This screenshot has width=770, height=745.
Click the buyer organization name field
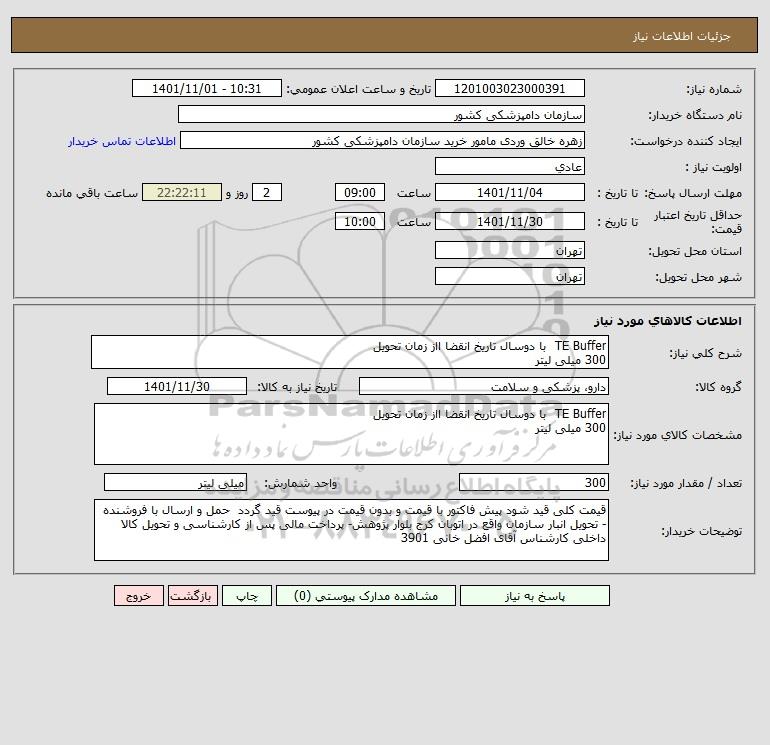coord(381,114)
